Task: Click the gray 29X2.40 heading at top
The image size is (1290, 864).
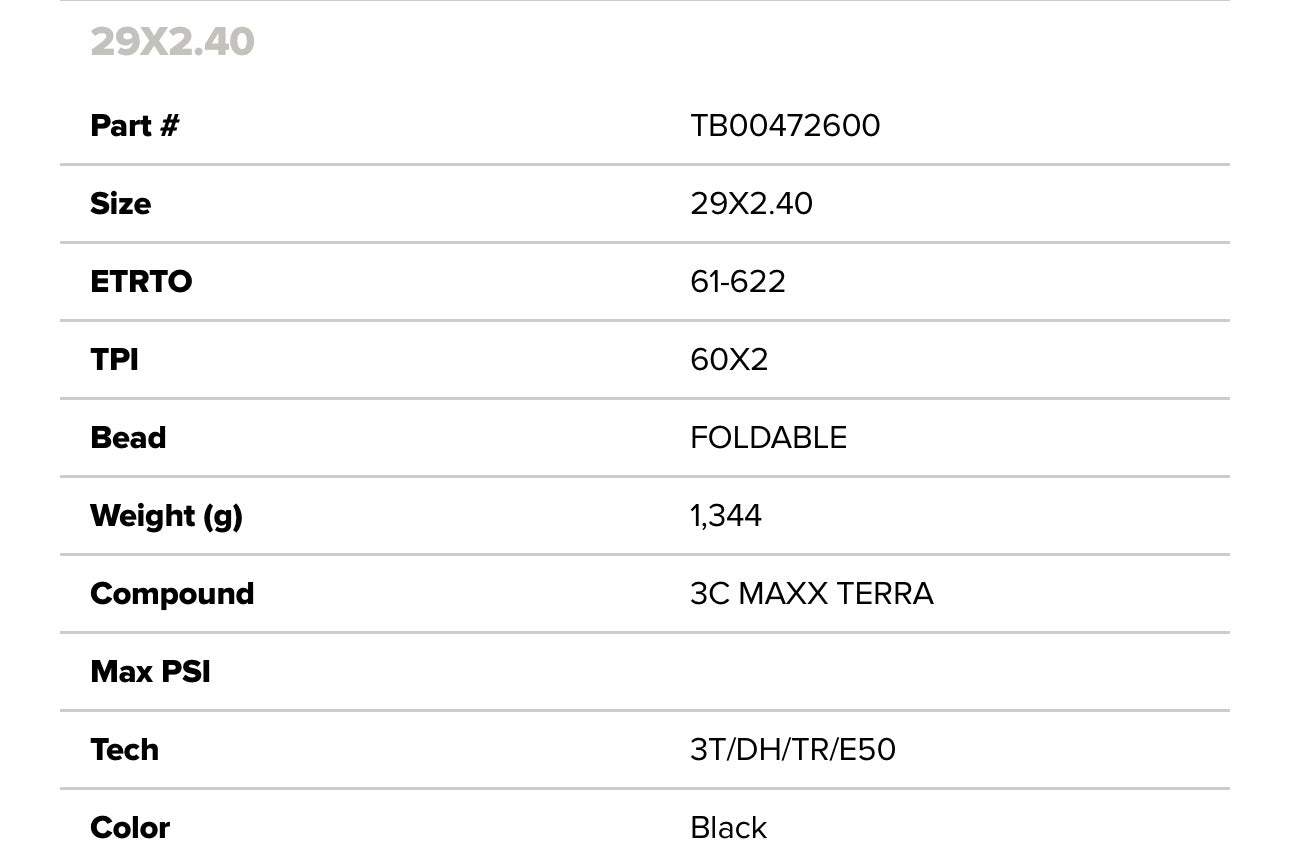Action: pos(172,42)
